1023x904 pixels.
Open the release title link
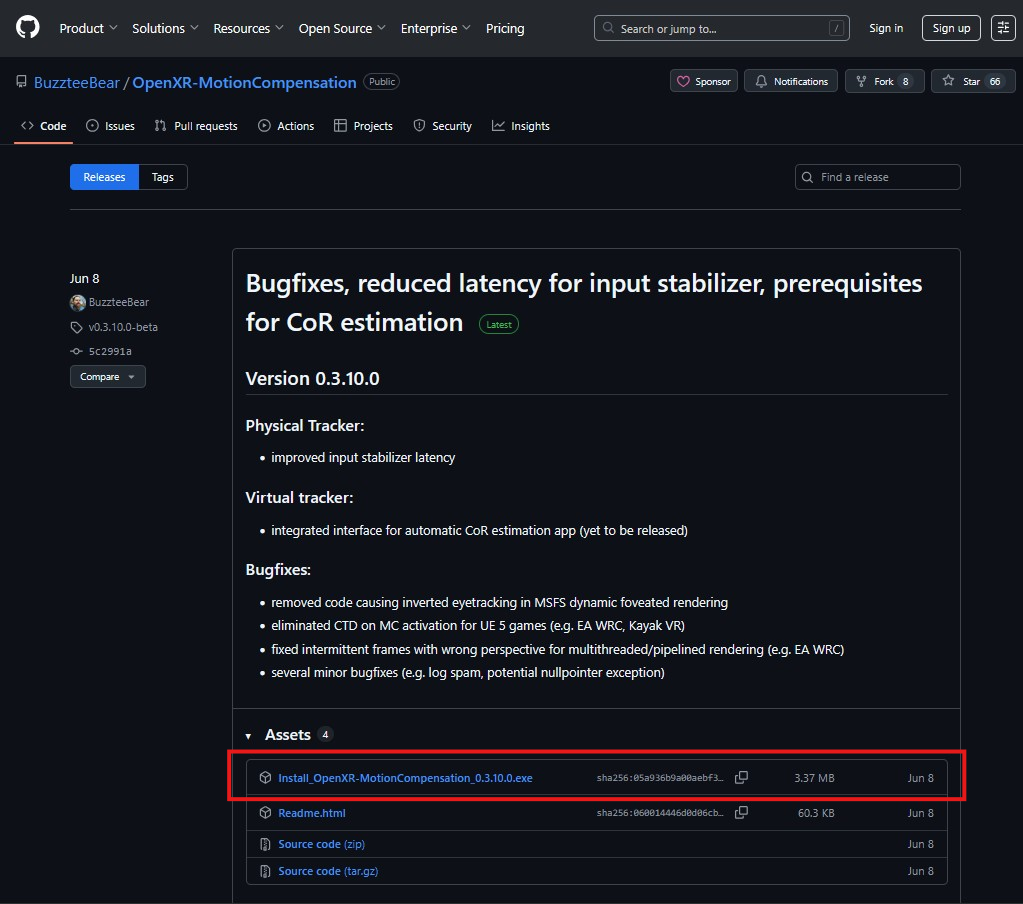coord(583,303)
